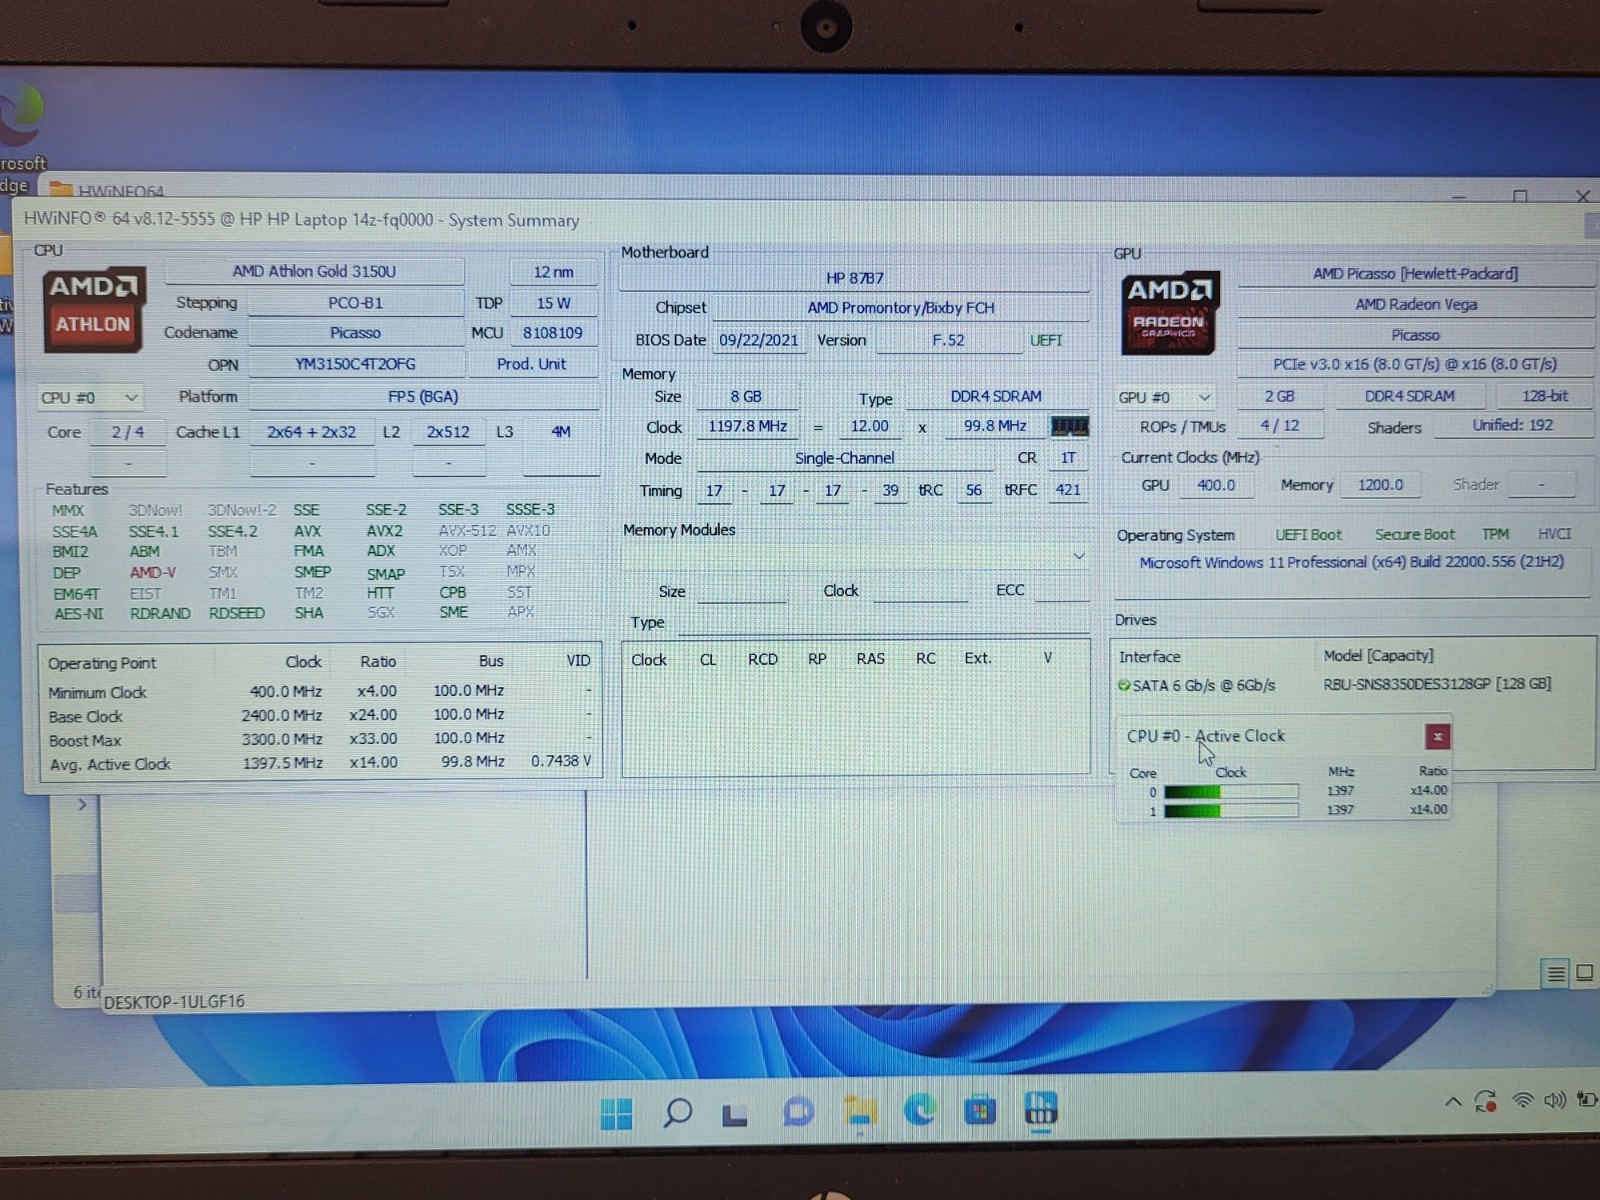
Task: Open Windows Start menu
Action: pyautogui.click(x=616, y=1113)
